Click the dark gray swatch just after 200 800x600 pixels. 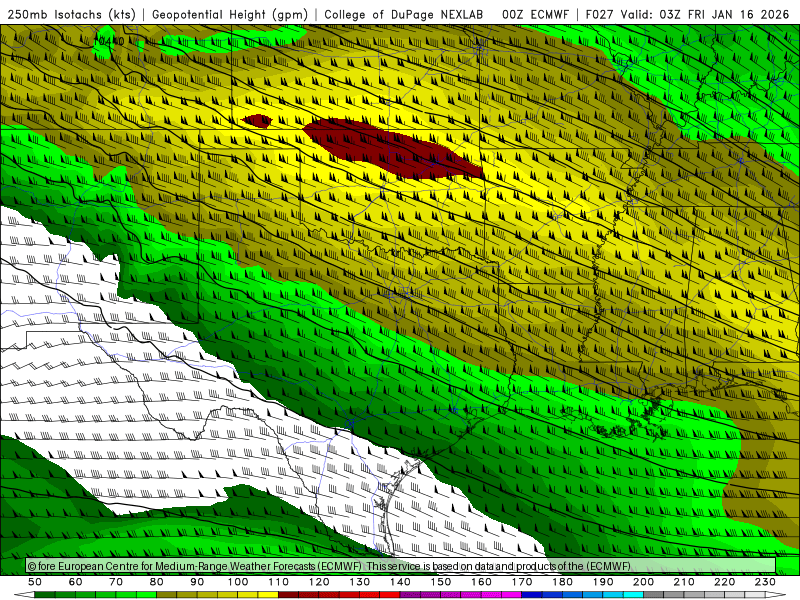tap(654, 595)
